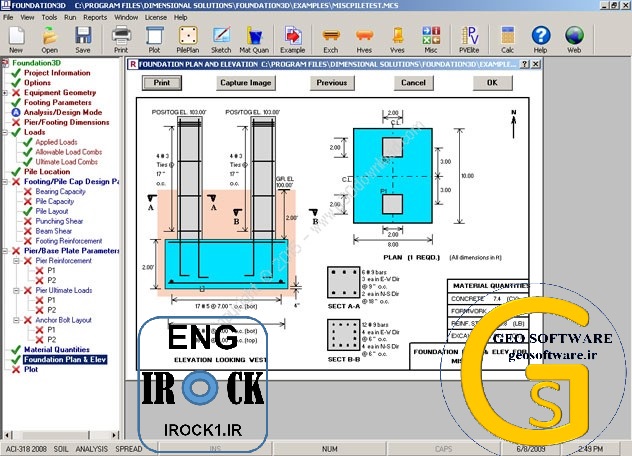Save project with the Save icon

[83, 40]
